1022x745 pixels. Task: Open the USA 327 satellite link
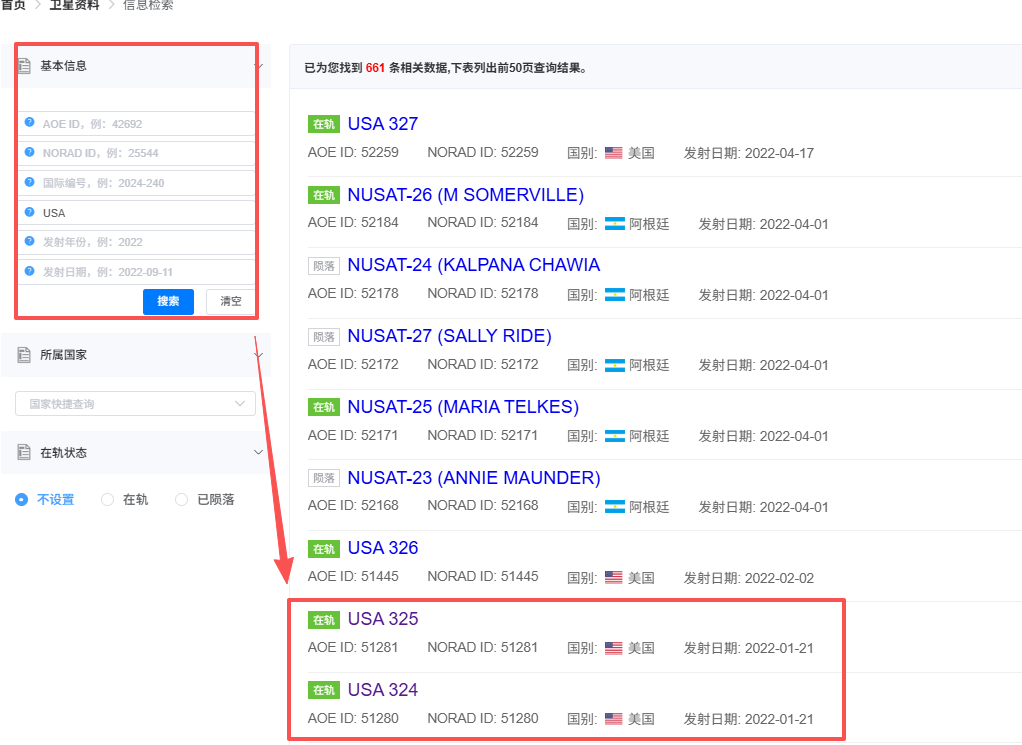382,124
